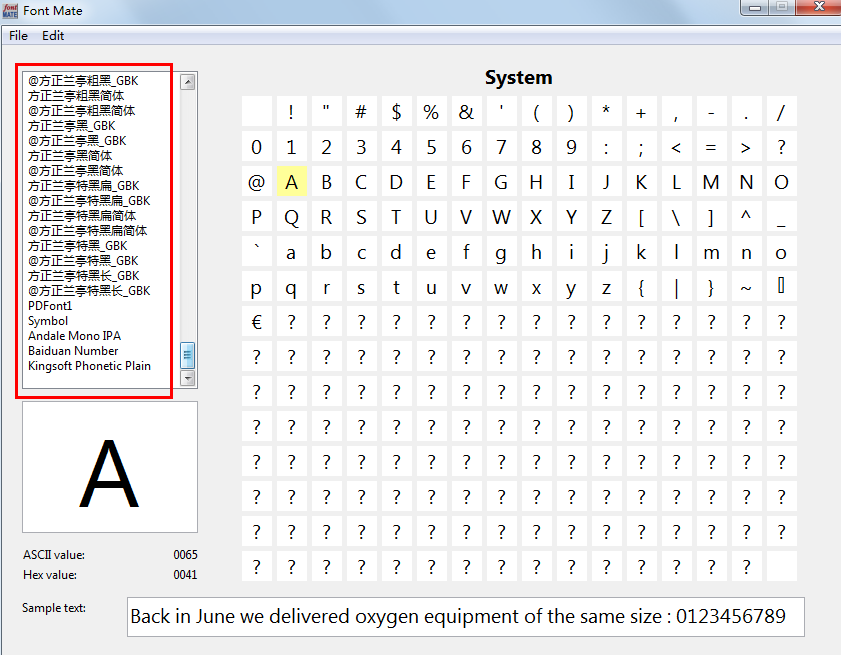This screenshot has height=655, width=841.
Task: Open the File menu
Action: 18,35
